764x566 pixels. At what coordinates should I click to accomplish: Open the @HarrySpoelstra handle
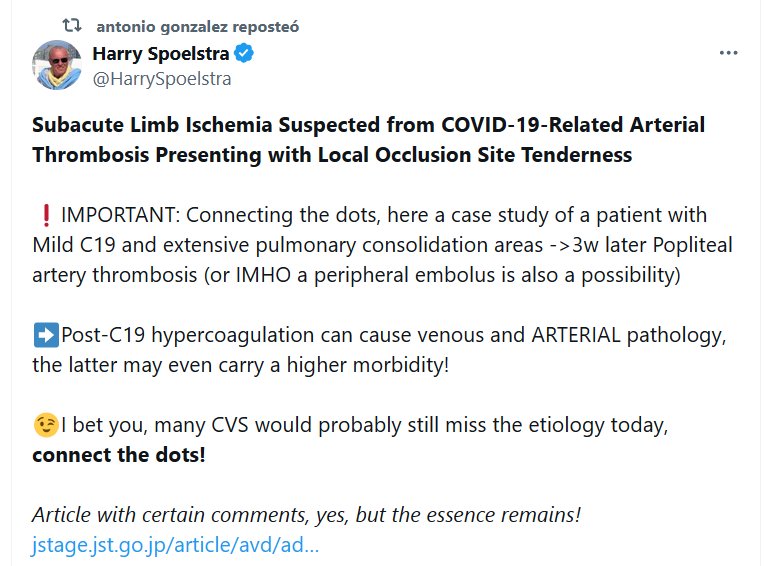161,78
